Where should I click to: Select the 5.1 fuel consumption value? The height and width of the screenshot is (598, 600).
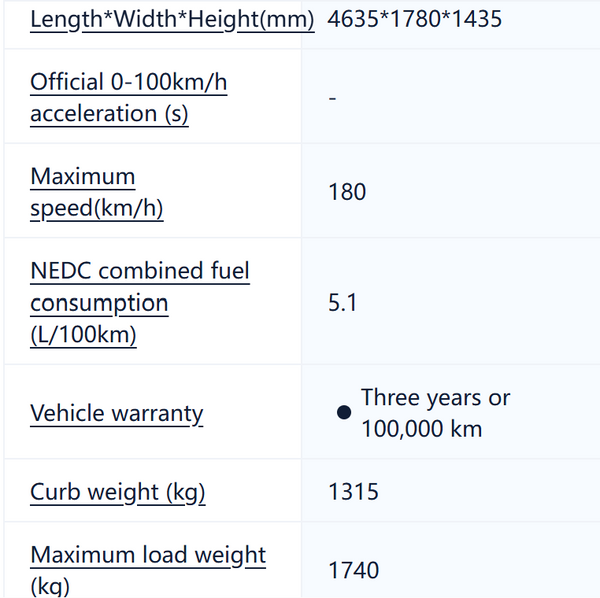tap(342, 303)
